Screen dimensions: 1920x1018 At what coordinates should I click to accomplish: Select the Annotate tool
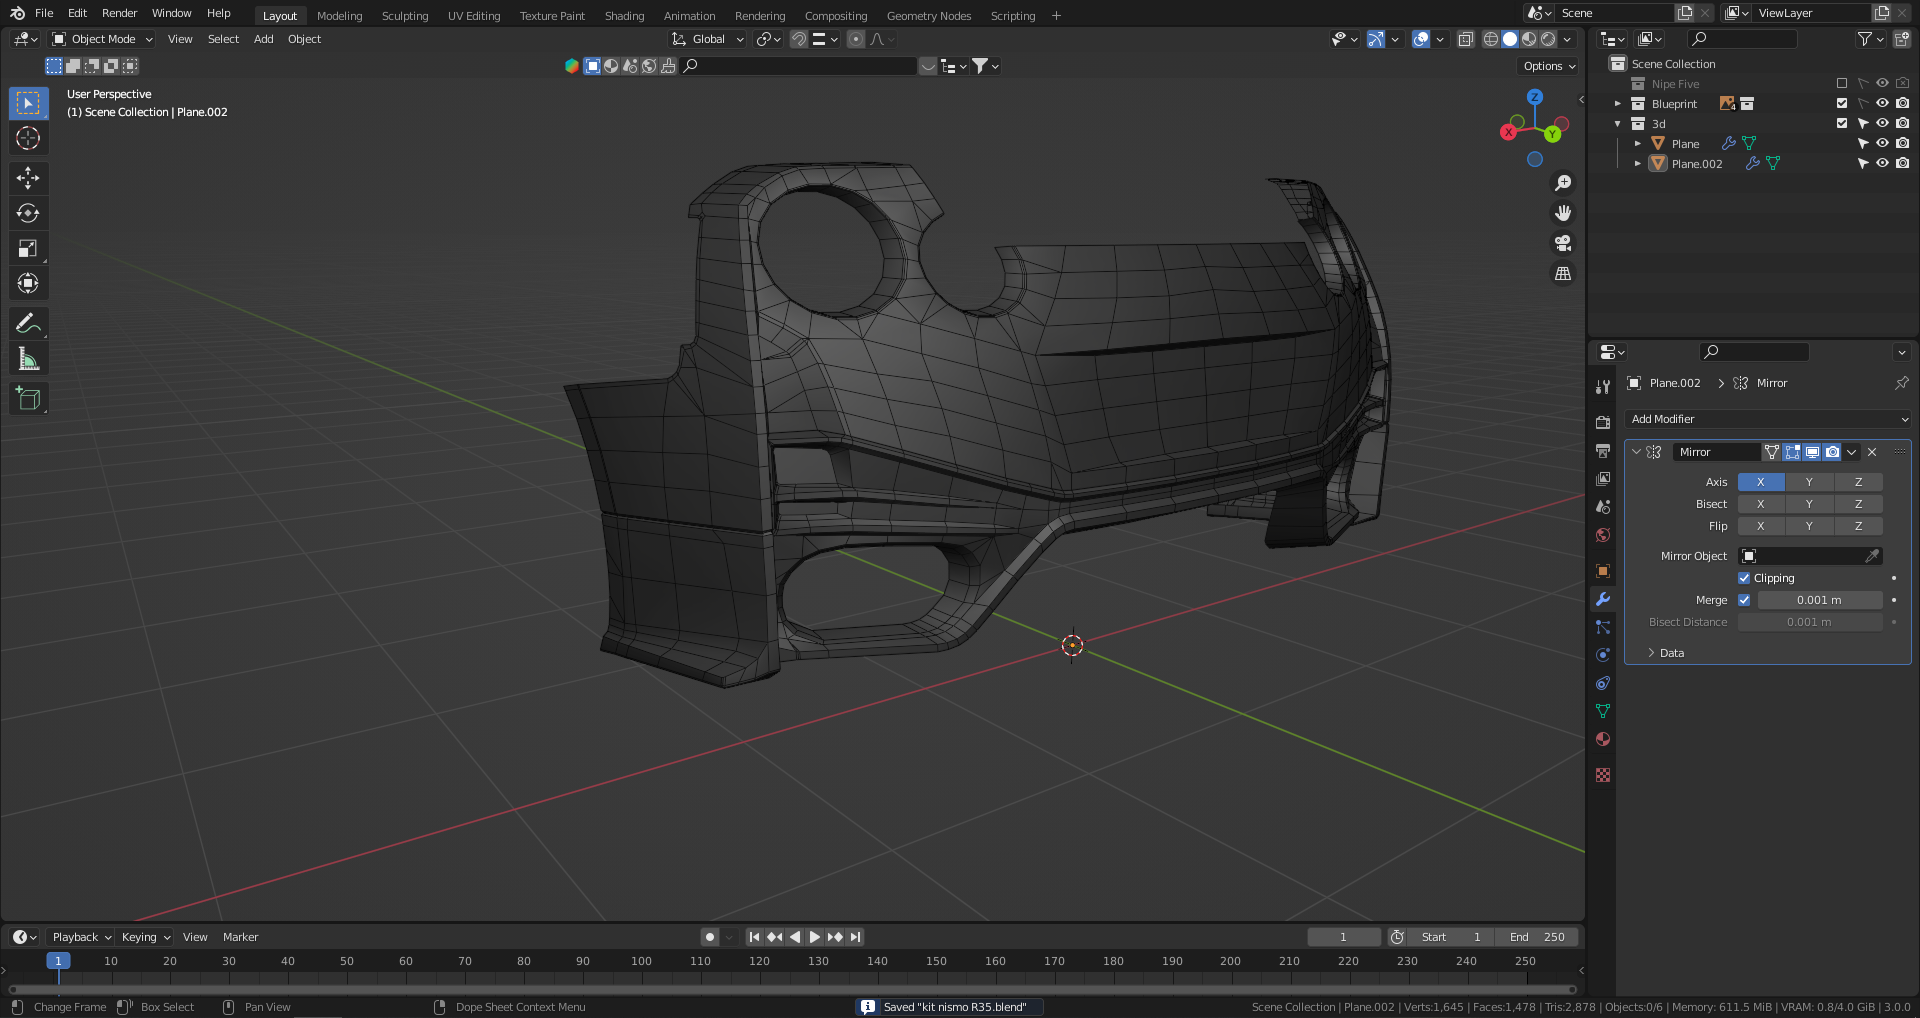(28, 323)
